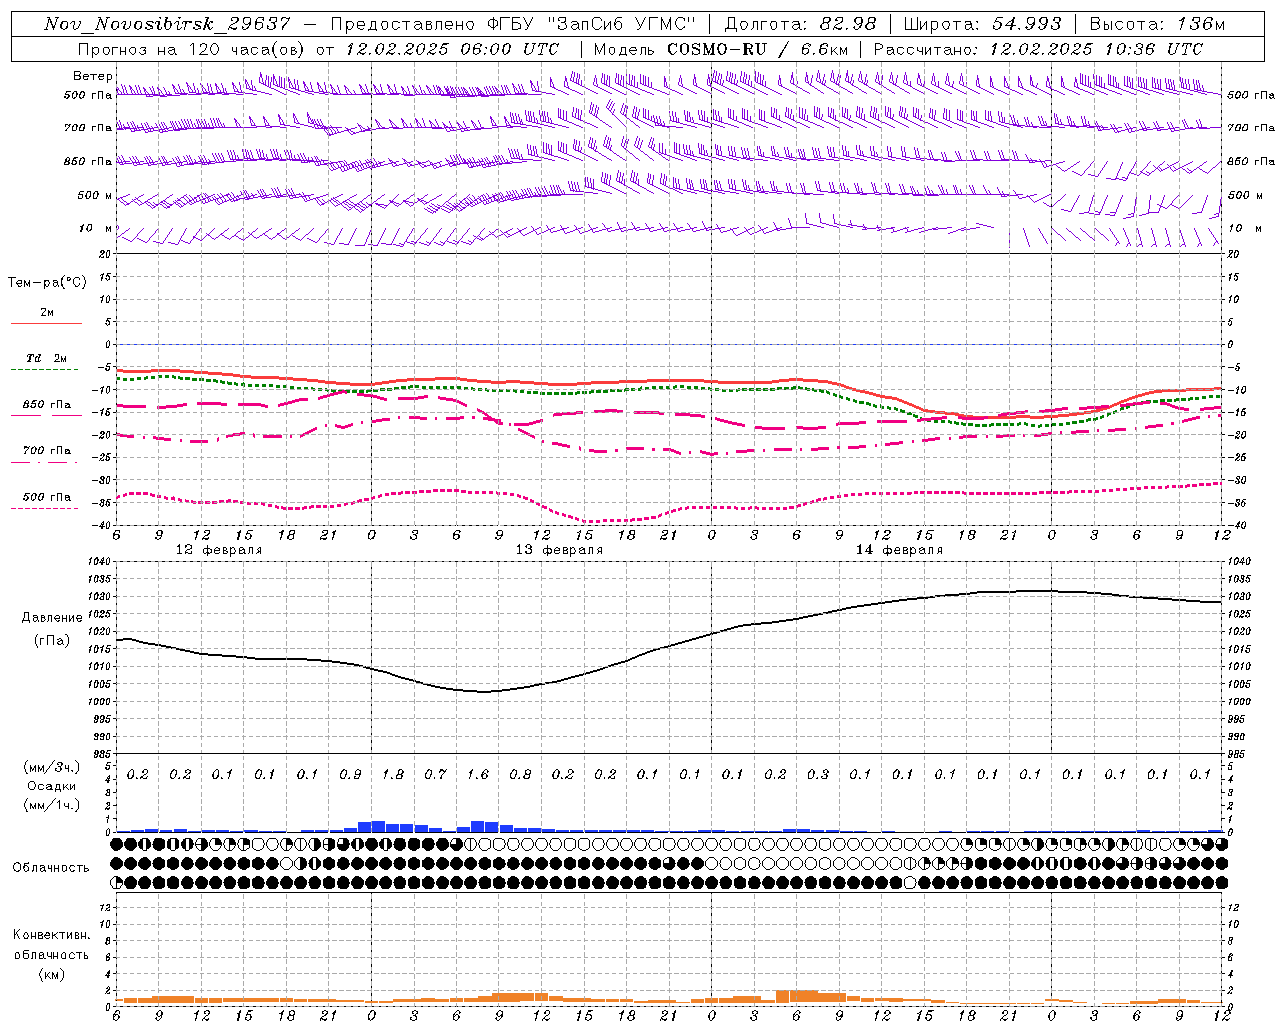Click the '850 гПа' temperature legend entry
1280x1024 pixels.
(47, 405)
